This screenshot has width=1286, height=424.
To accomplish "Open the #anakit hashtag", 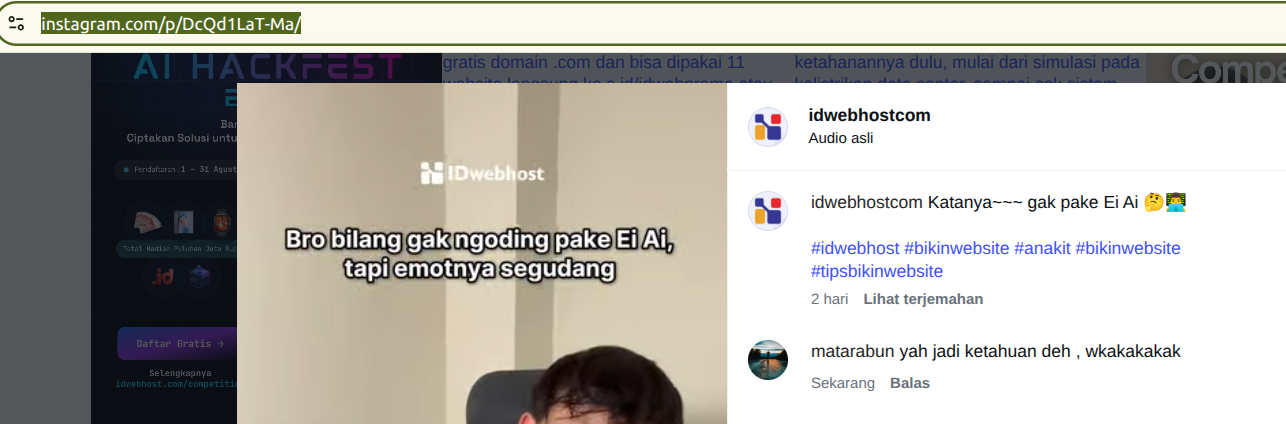I will pos(1042,248).
